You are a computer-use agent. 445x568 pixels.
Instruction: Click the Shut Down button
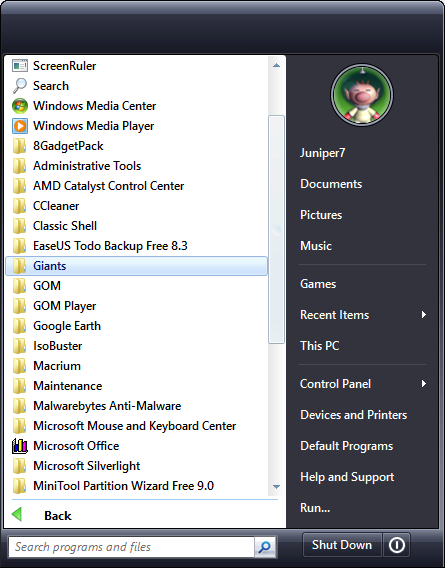click(x=342, y=544)
